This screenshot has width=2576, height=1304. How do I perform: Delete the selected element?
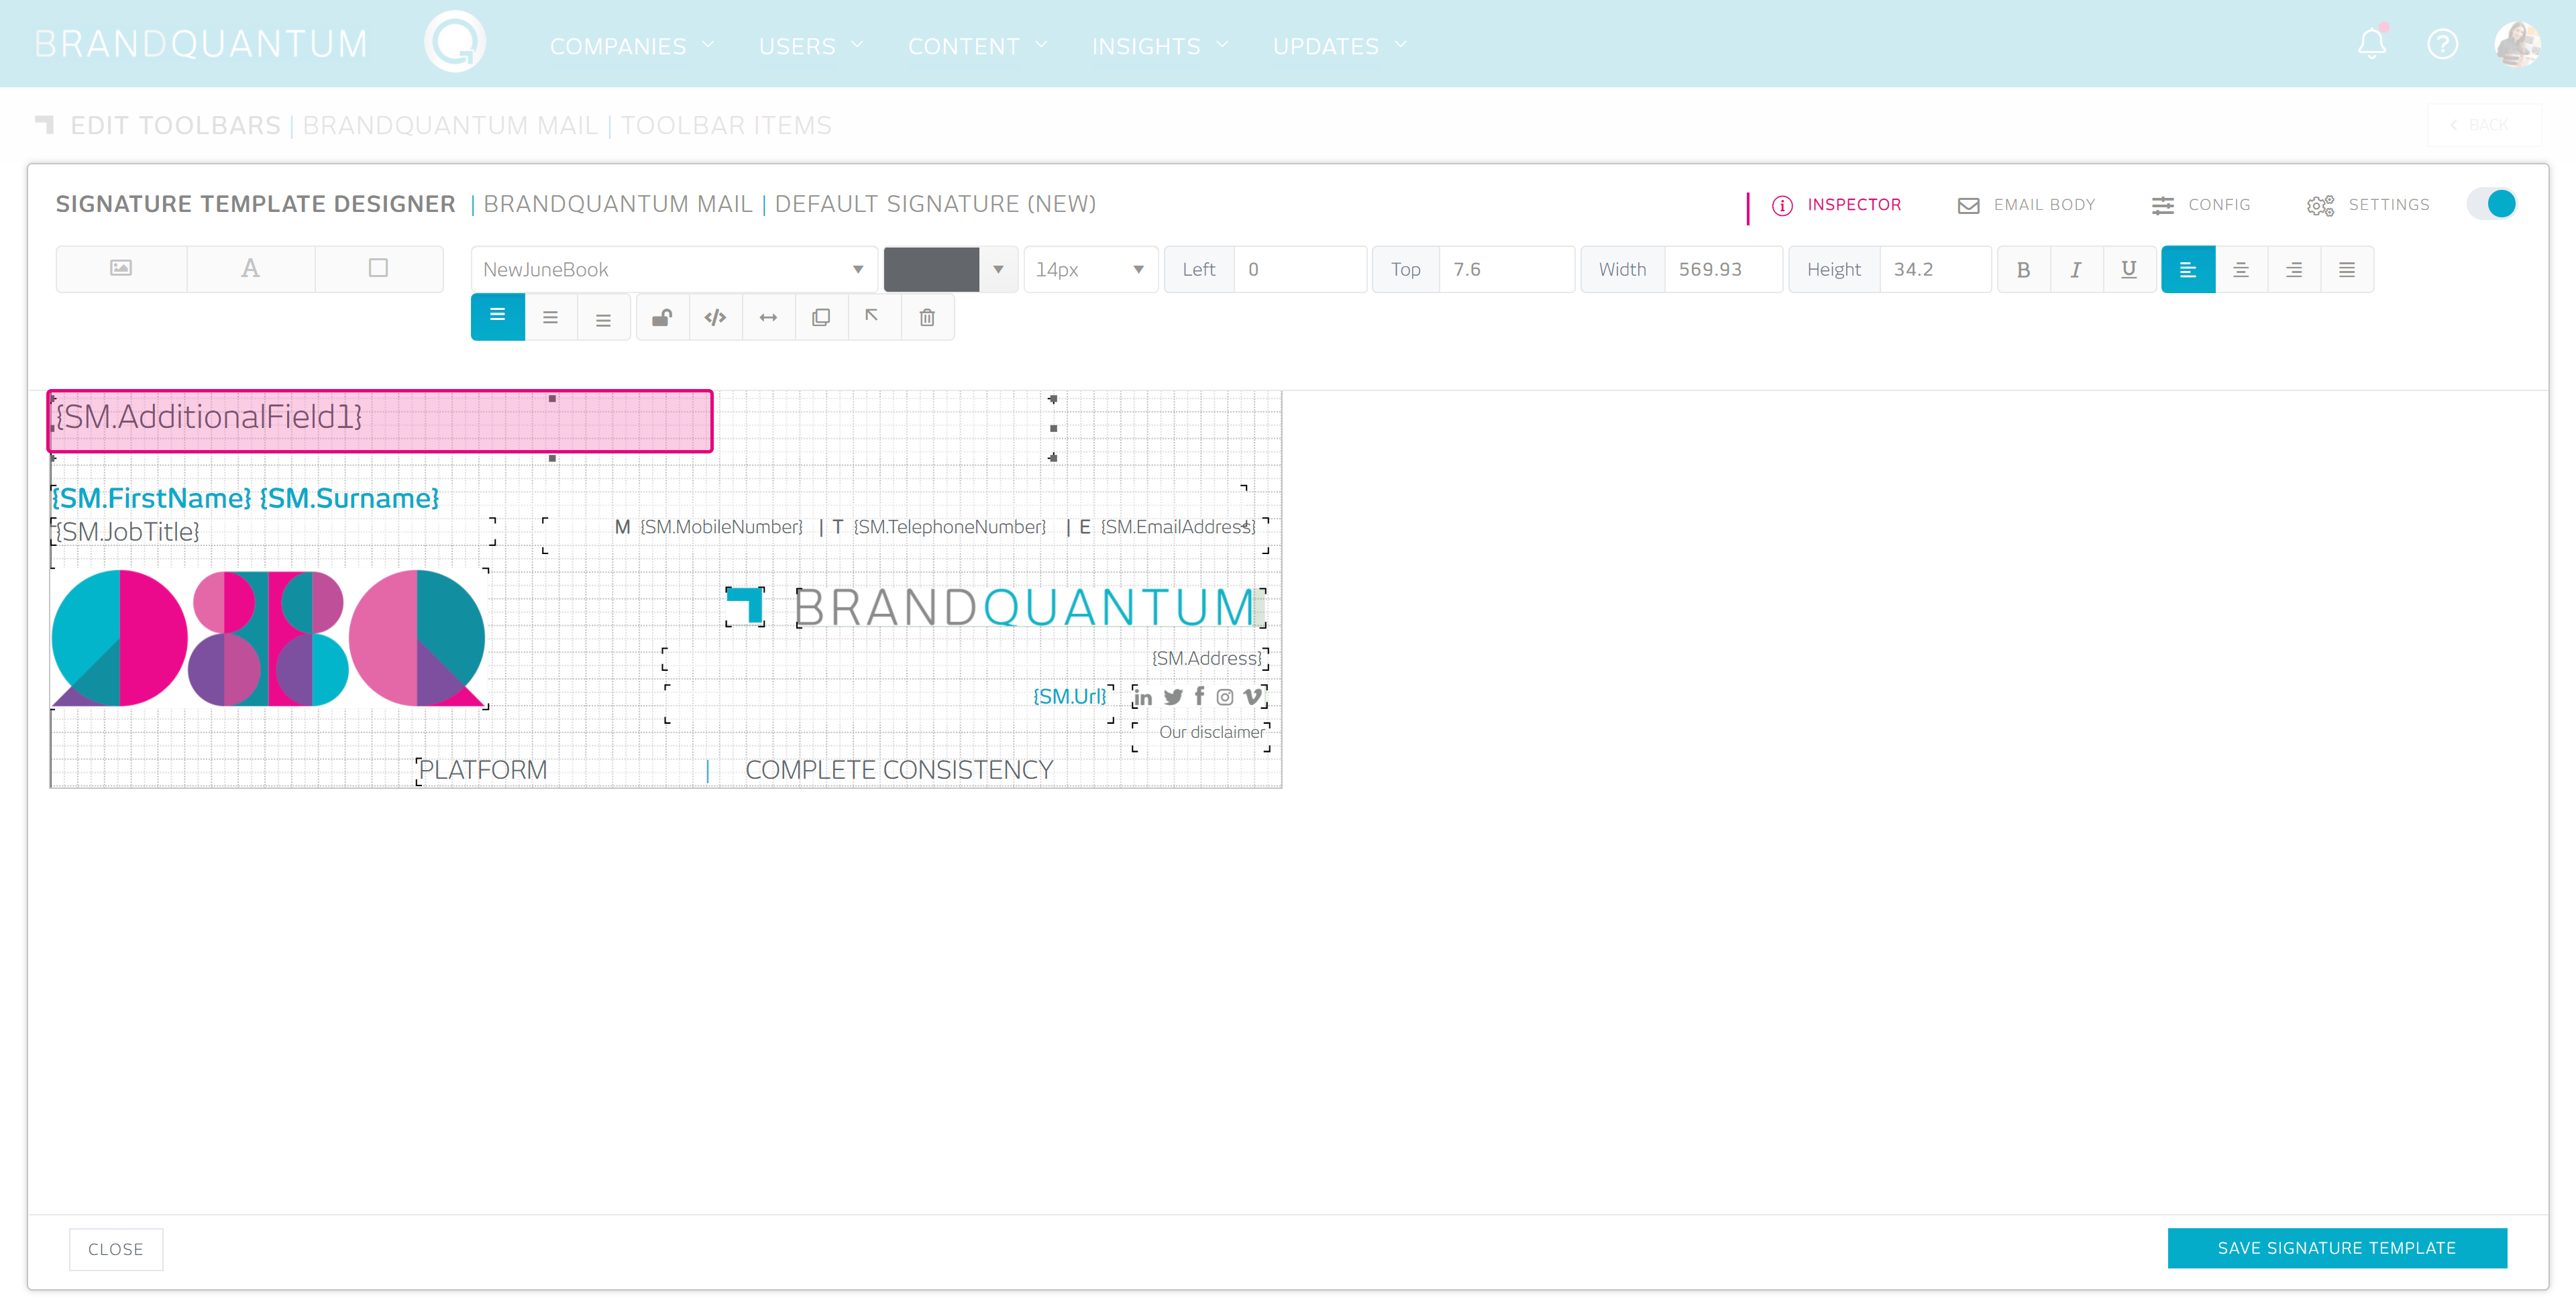pos(927,317)
